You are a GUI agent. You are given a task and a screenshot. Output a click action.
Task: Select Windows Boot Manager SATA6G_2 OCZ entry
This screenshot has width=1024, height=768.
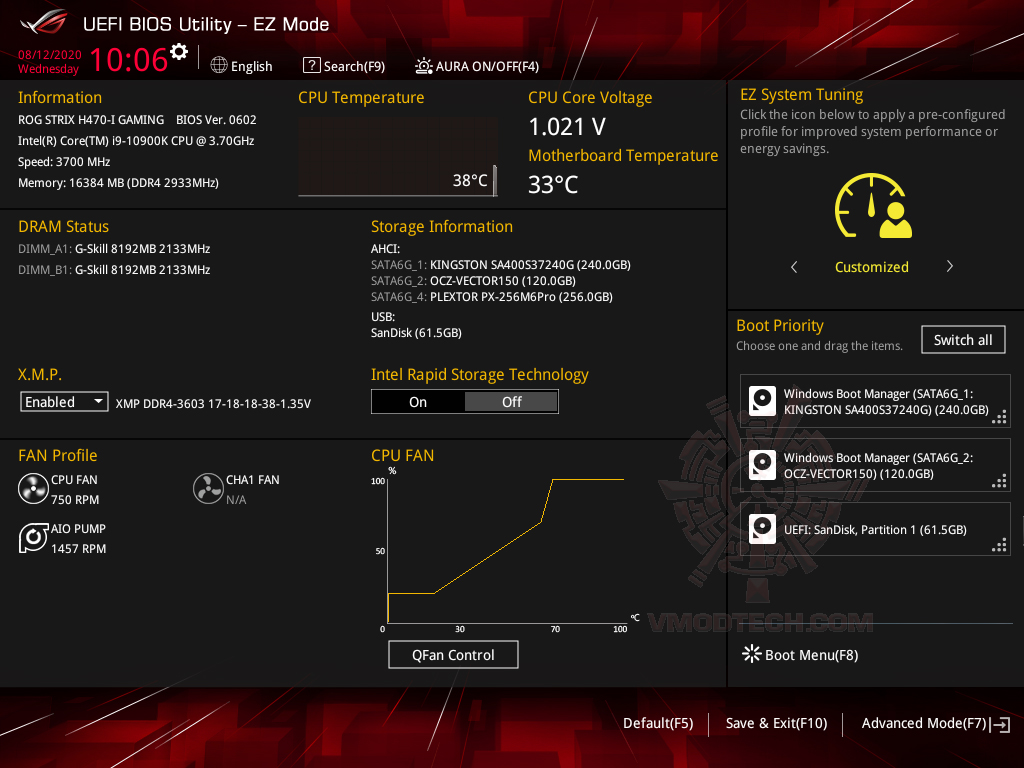pyautogui.click(x=875, y=465)
